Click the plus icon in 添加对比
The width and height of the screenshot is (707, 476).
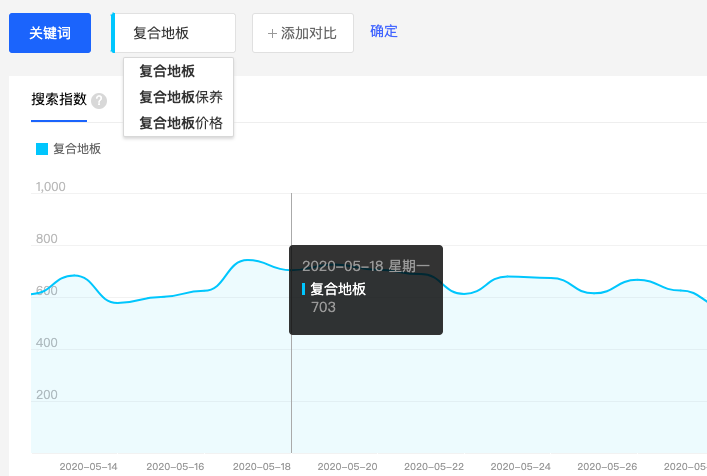coord(272,33)
